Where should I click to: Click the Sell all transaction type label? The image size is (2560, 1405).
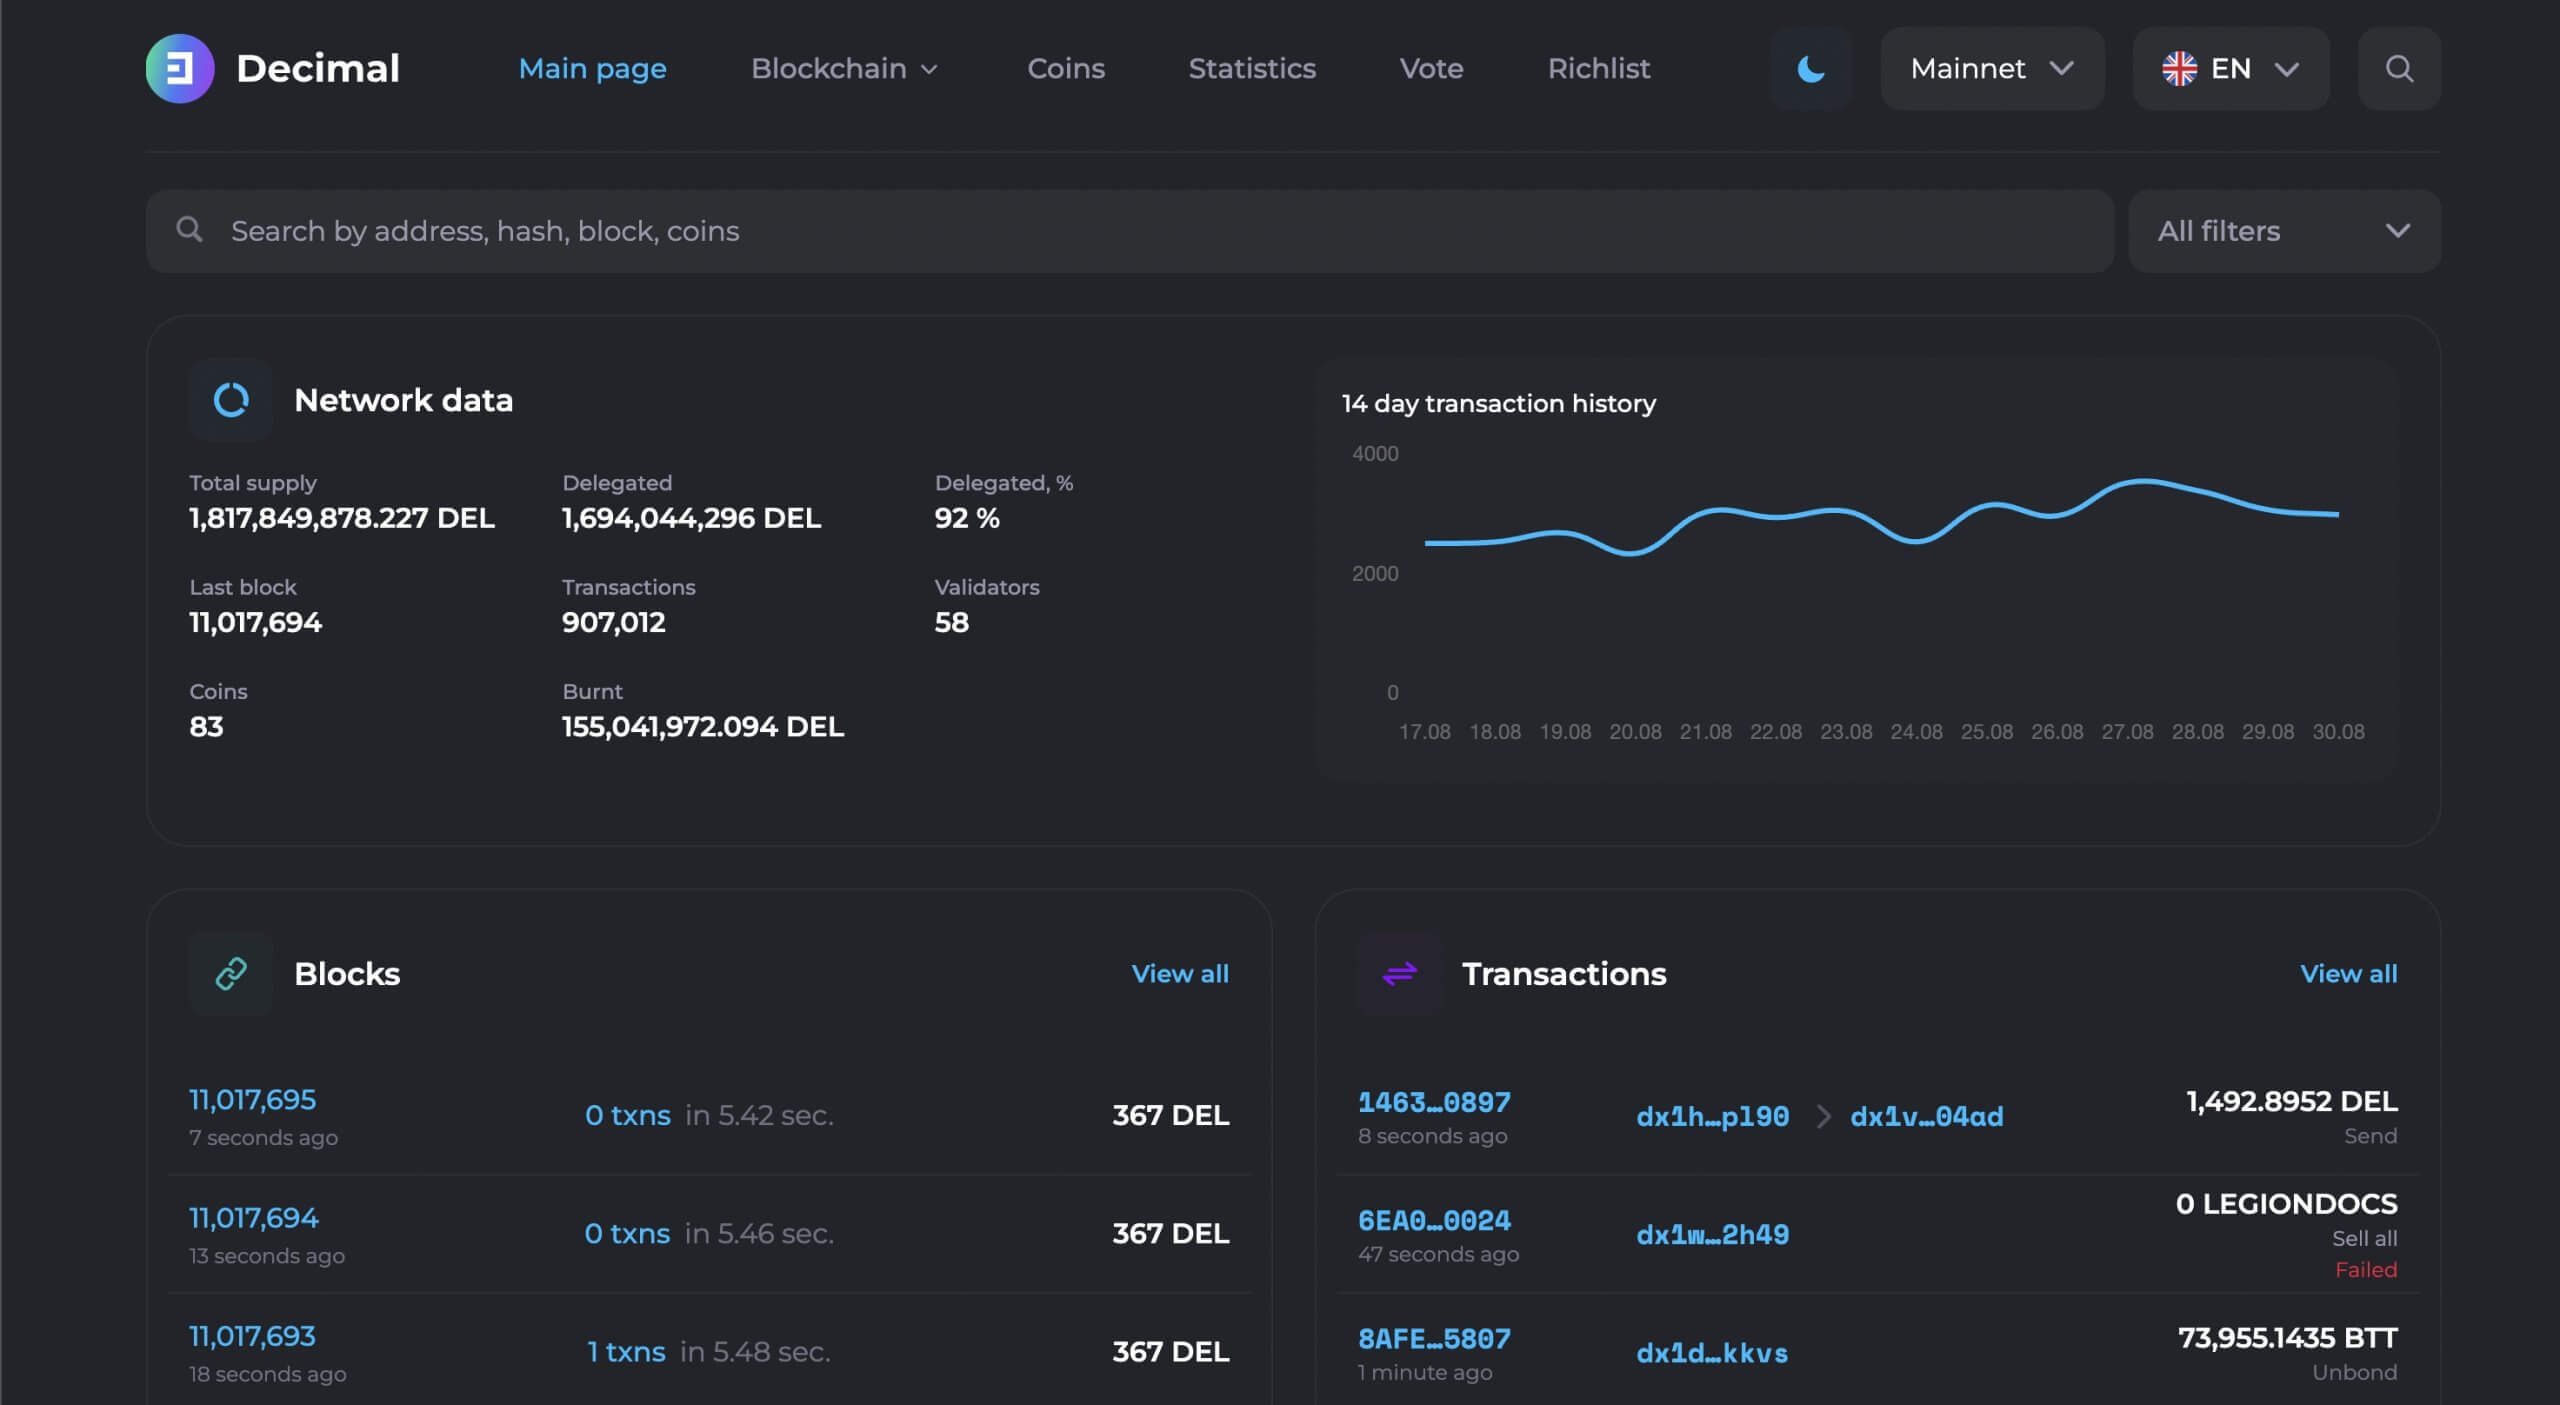pos(2364,1238)
